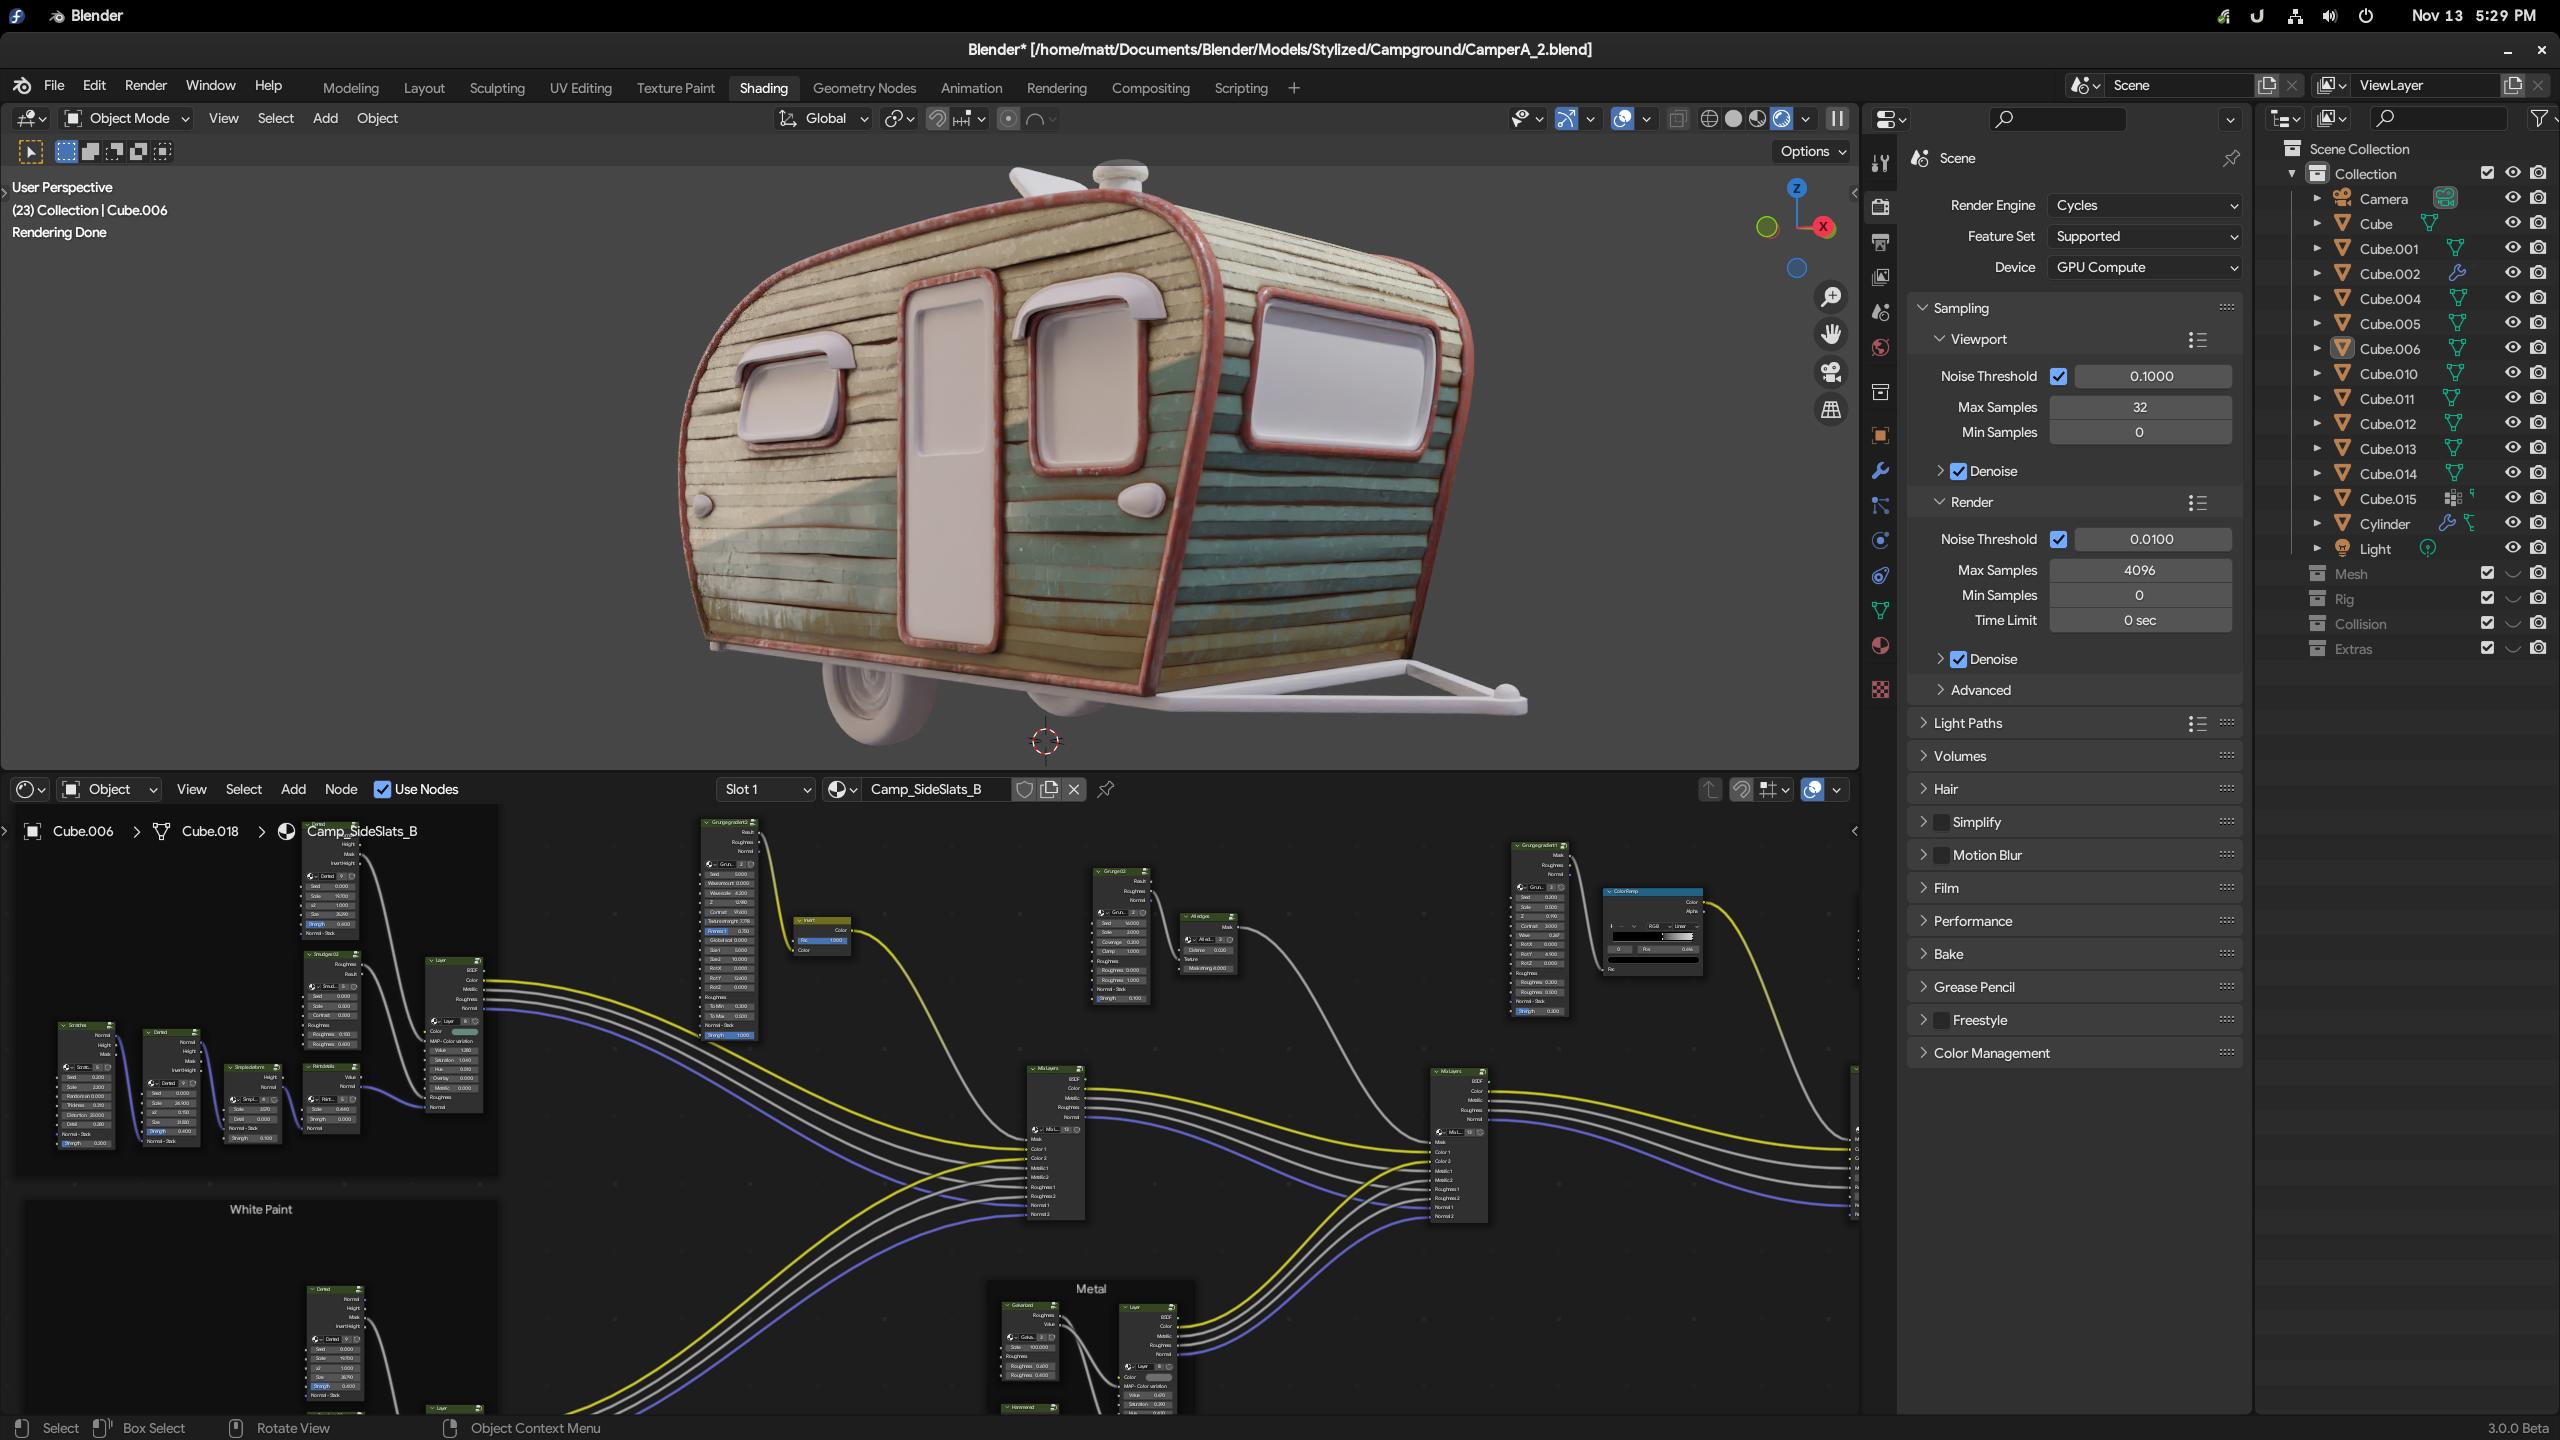The height and width of the screenshot is (1440, 2560).
Task: Open the Feature Set dropdown
Action: 2144,236
